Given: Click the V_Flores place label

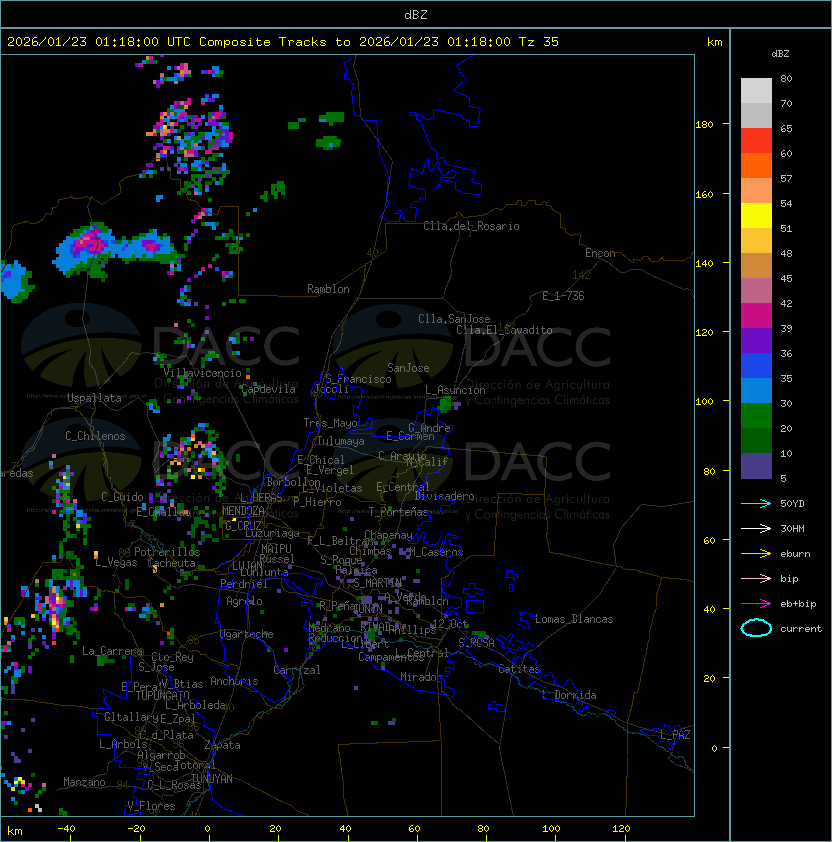Looking at the screenshot, I should click(x=151, y=805).
